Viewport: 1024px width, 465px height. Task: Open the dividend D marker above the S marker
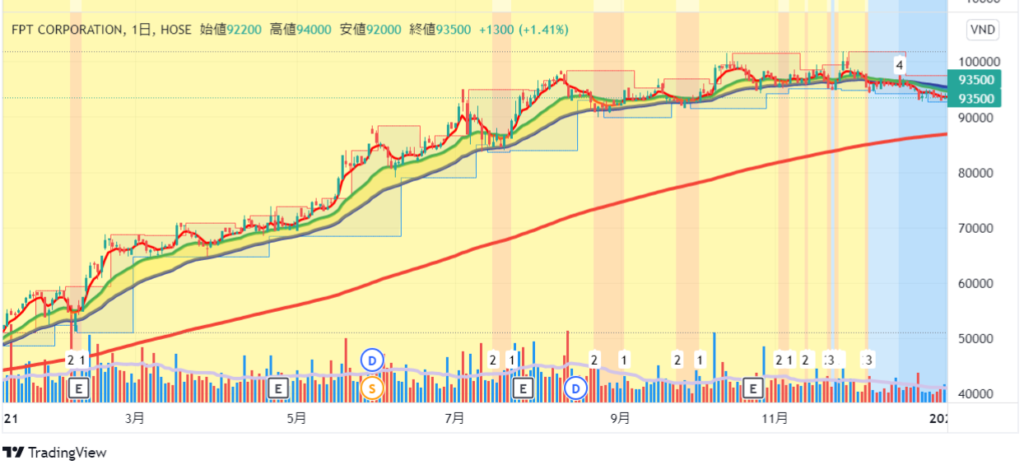(x=372, y=360)
